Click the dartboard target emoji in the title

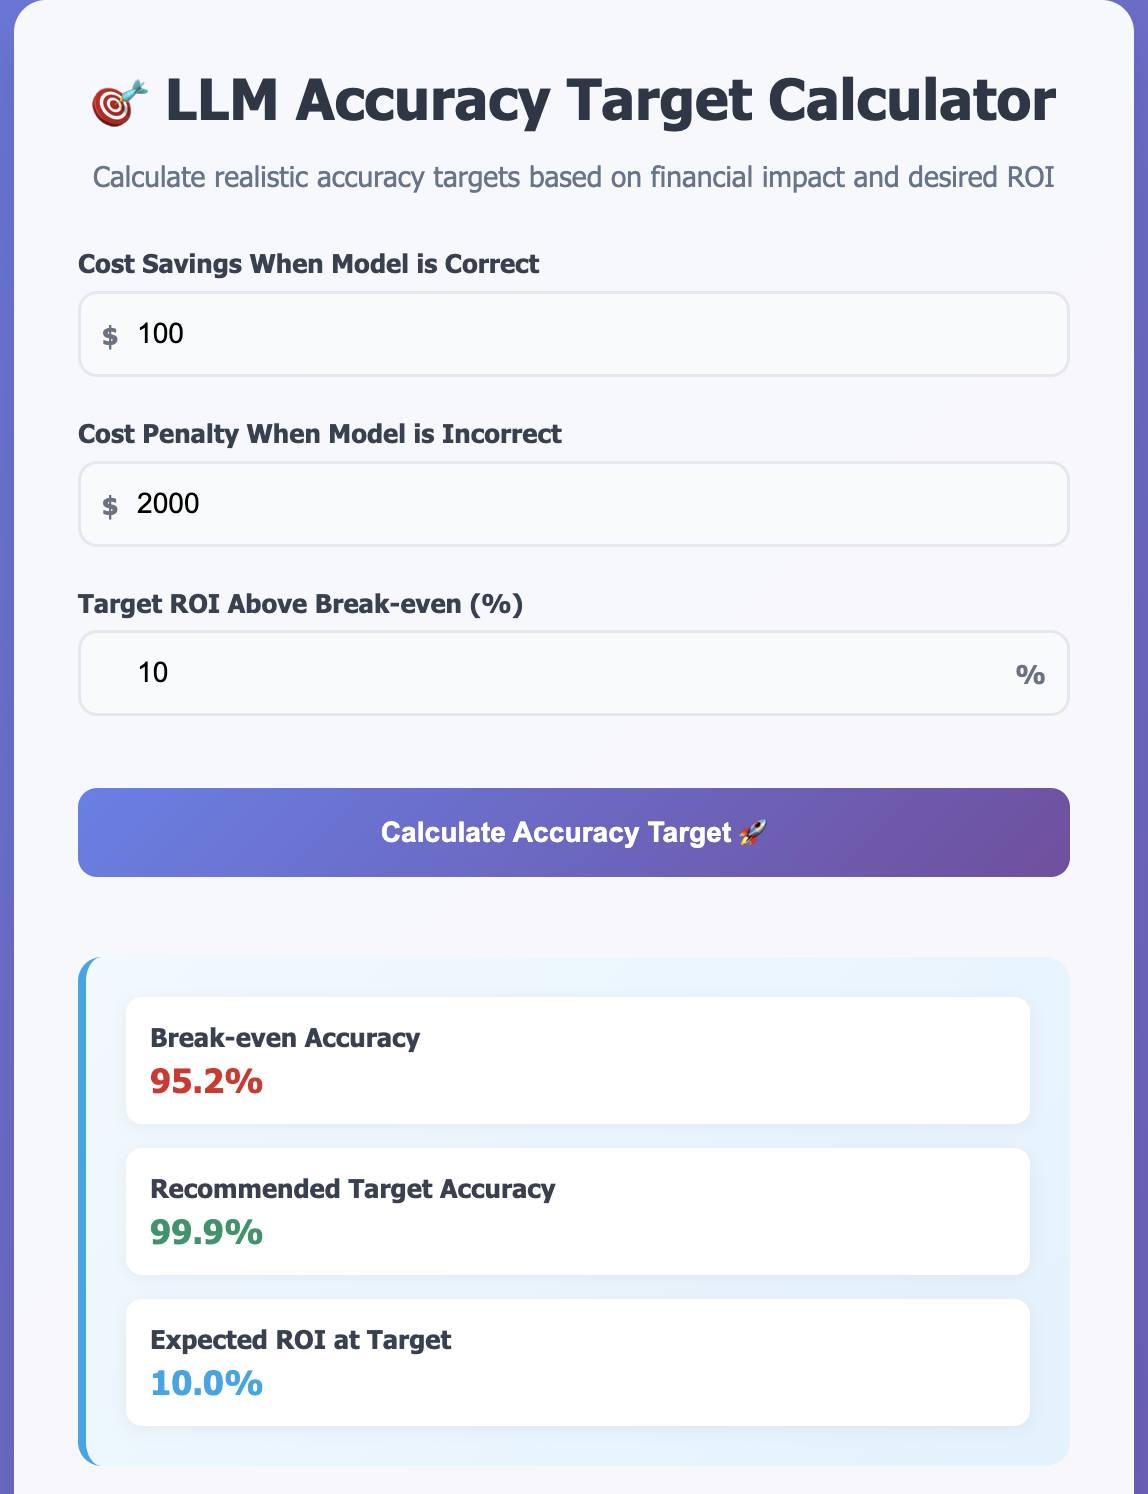point(120,104)
